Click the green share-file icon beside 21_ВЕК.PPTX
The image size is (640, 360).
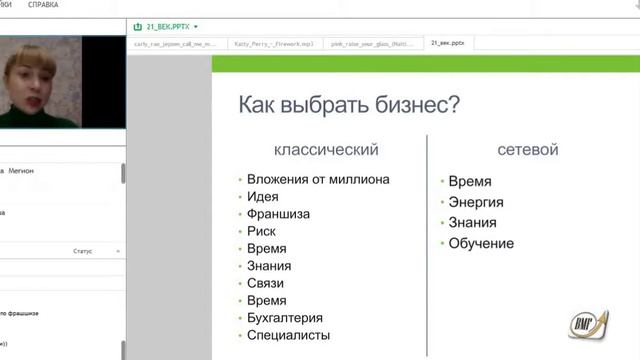click(138, 27)
